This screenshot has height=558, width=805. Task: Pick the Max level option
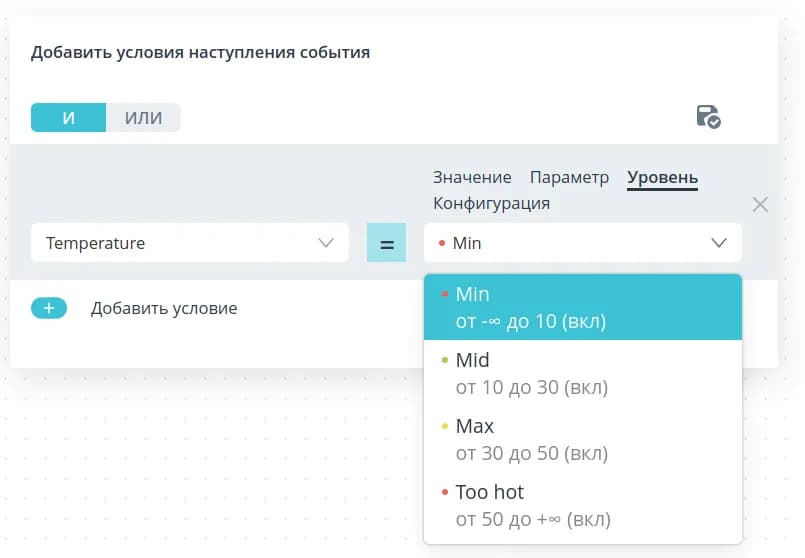click(582, 439)
